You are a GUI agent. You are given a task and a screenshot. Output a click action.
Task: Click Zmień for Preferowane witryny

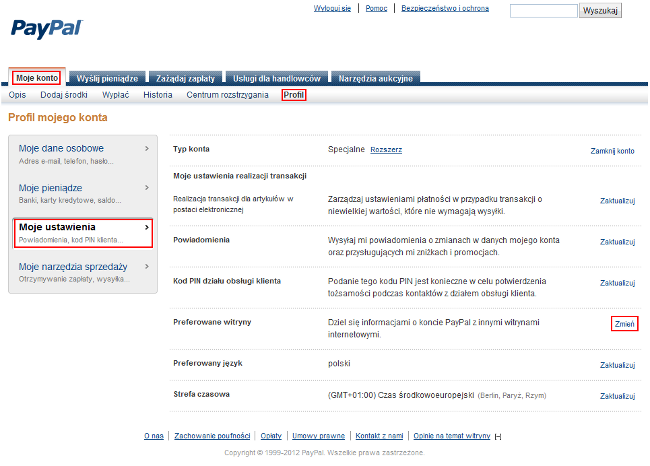pos(624,324)
